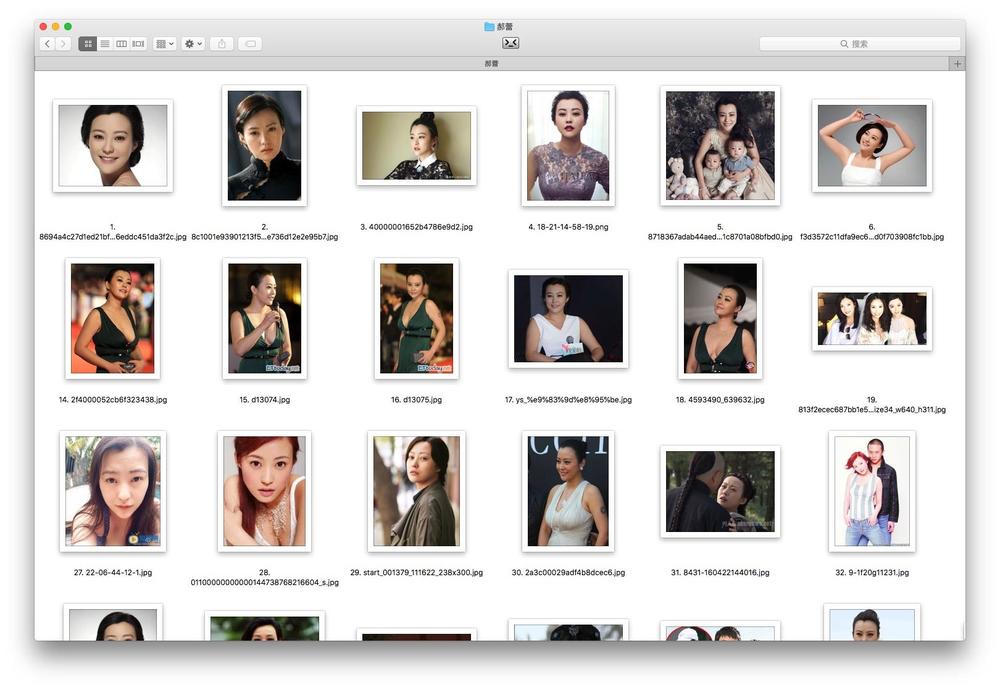Click filename 17. ys_%e9%83%9d%e8%95%be.jpg
Viewport: 1000px width, 690px height.
click(568, 400)
